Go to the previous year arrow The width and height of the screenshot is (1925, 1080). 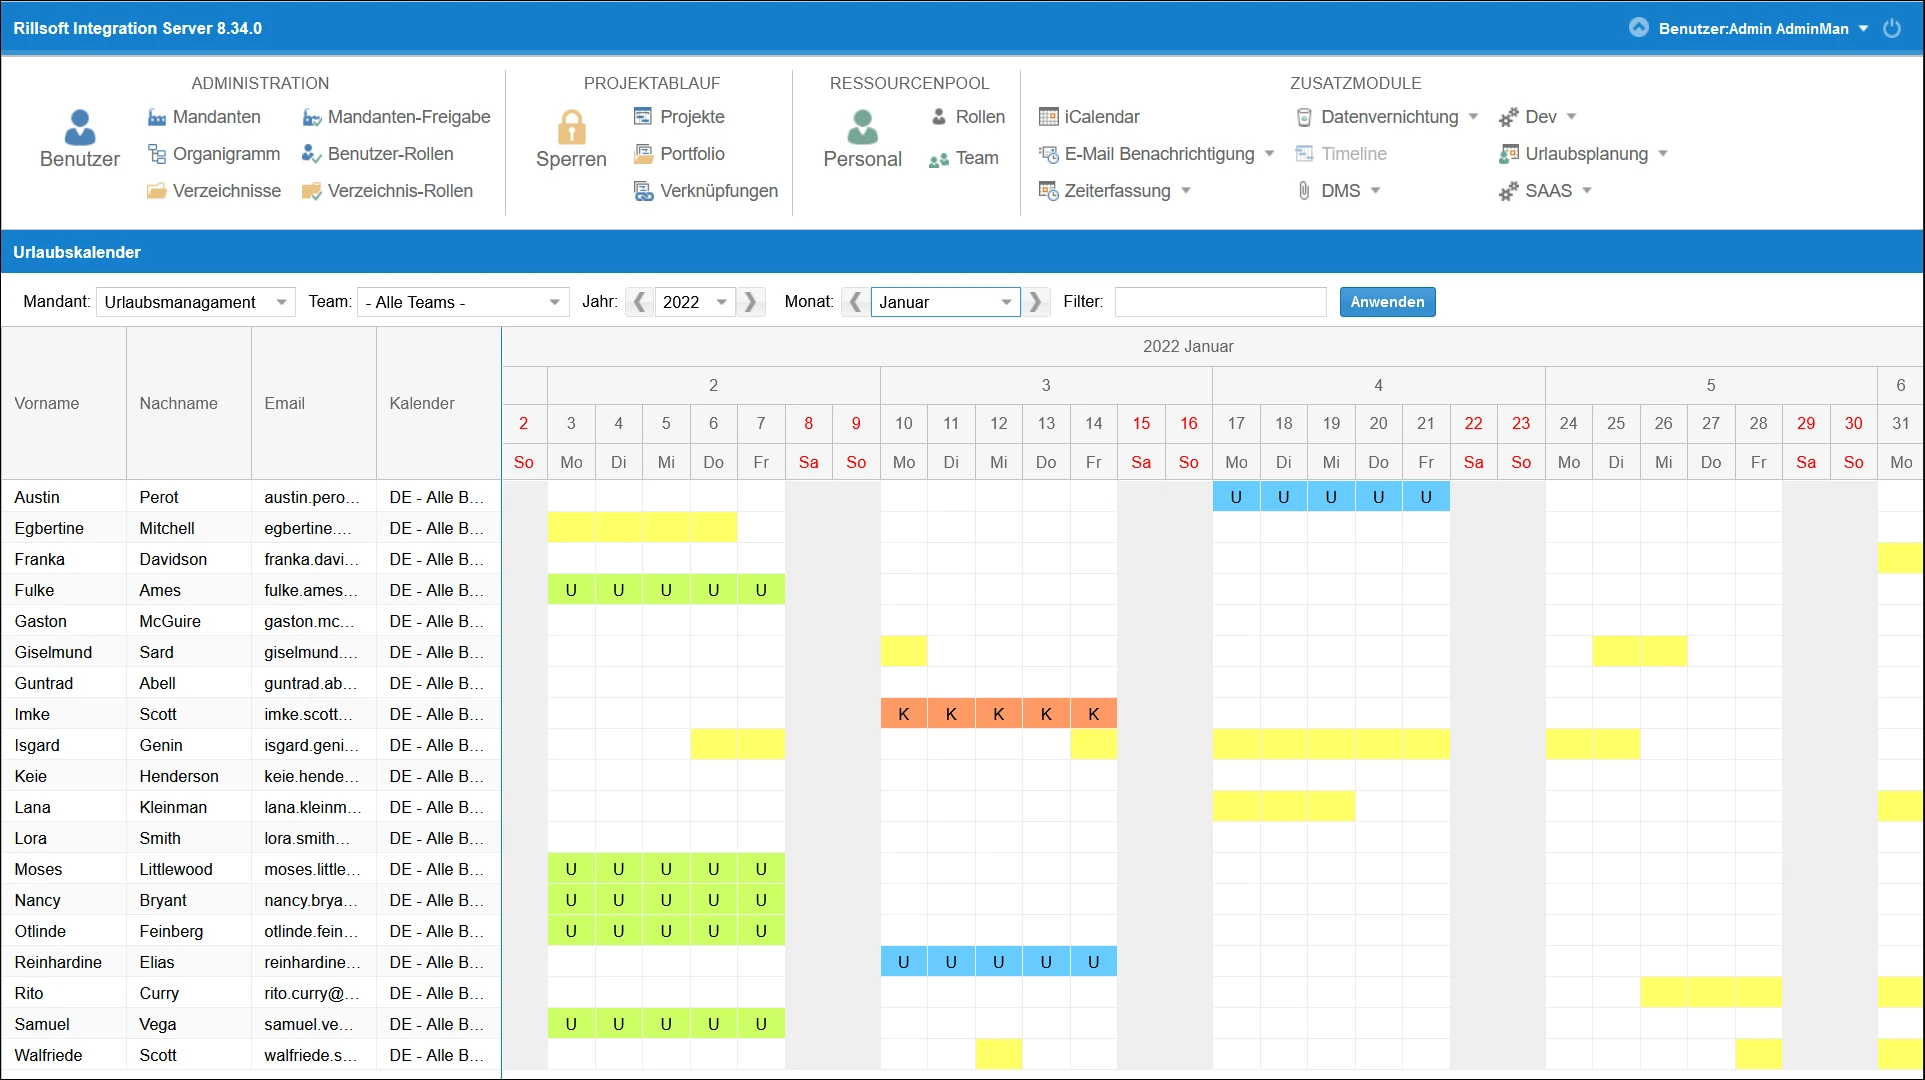click(639, 302)
